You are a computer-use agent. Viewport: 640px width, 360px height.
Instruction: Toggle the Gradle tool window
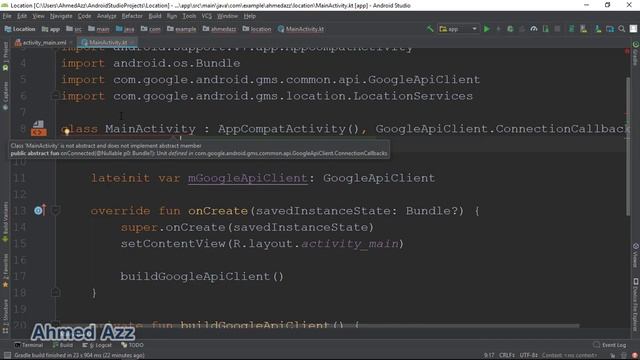[635, 53]
